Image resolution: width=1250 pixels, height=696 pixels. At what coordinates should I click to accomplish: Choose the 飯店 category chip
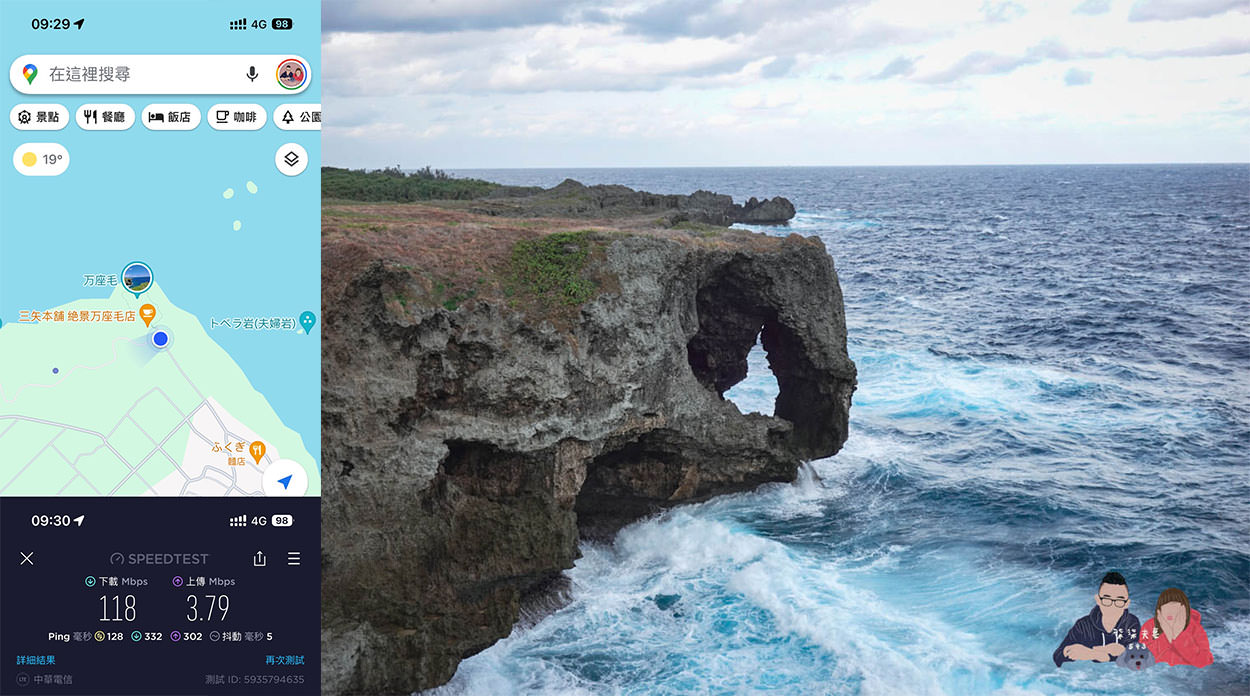pos(171,117)
